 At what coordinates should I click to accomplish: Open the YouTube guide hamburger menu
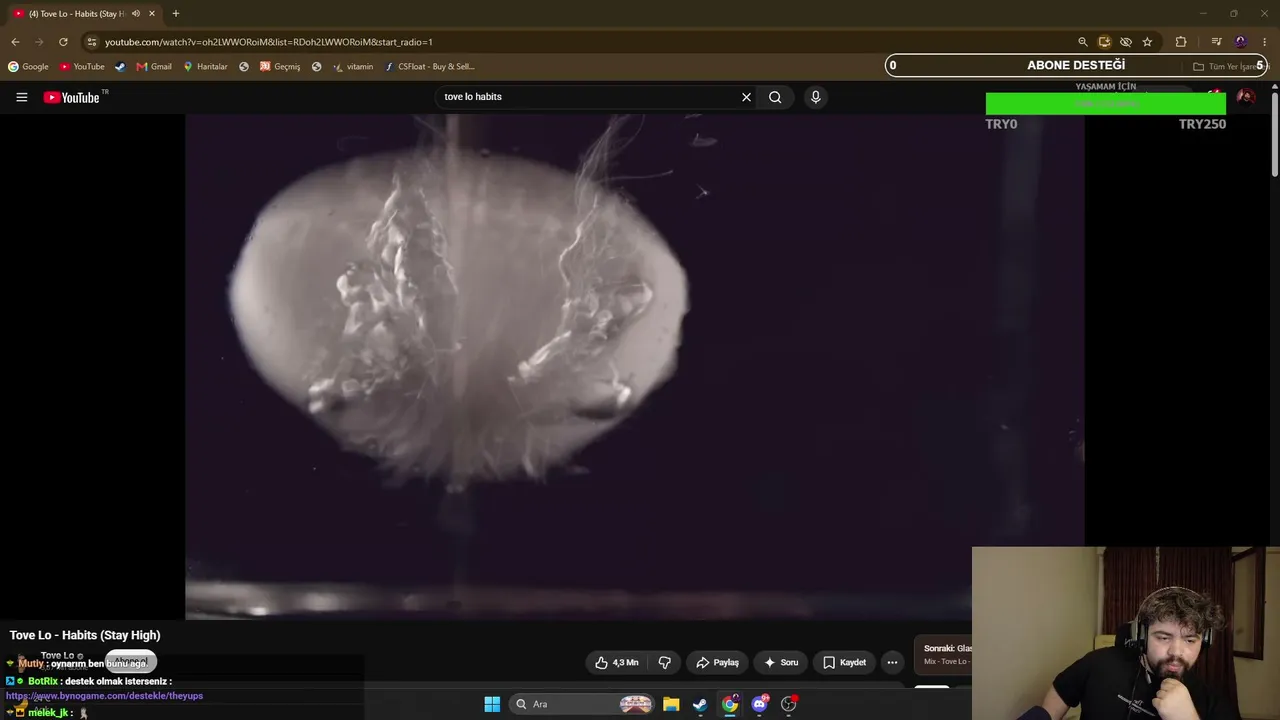[x=22, y=97]
